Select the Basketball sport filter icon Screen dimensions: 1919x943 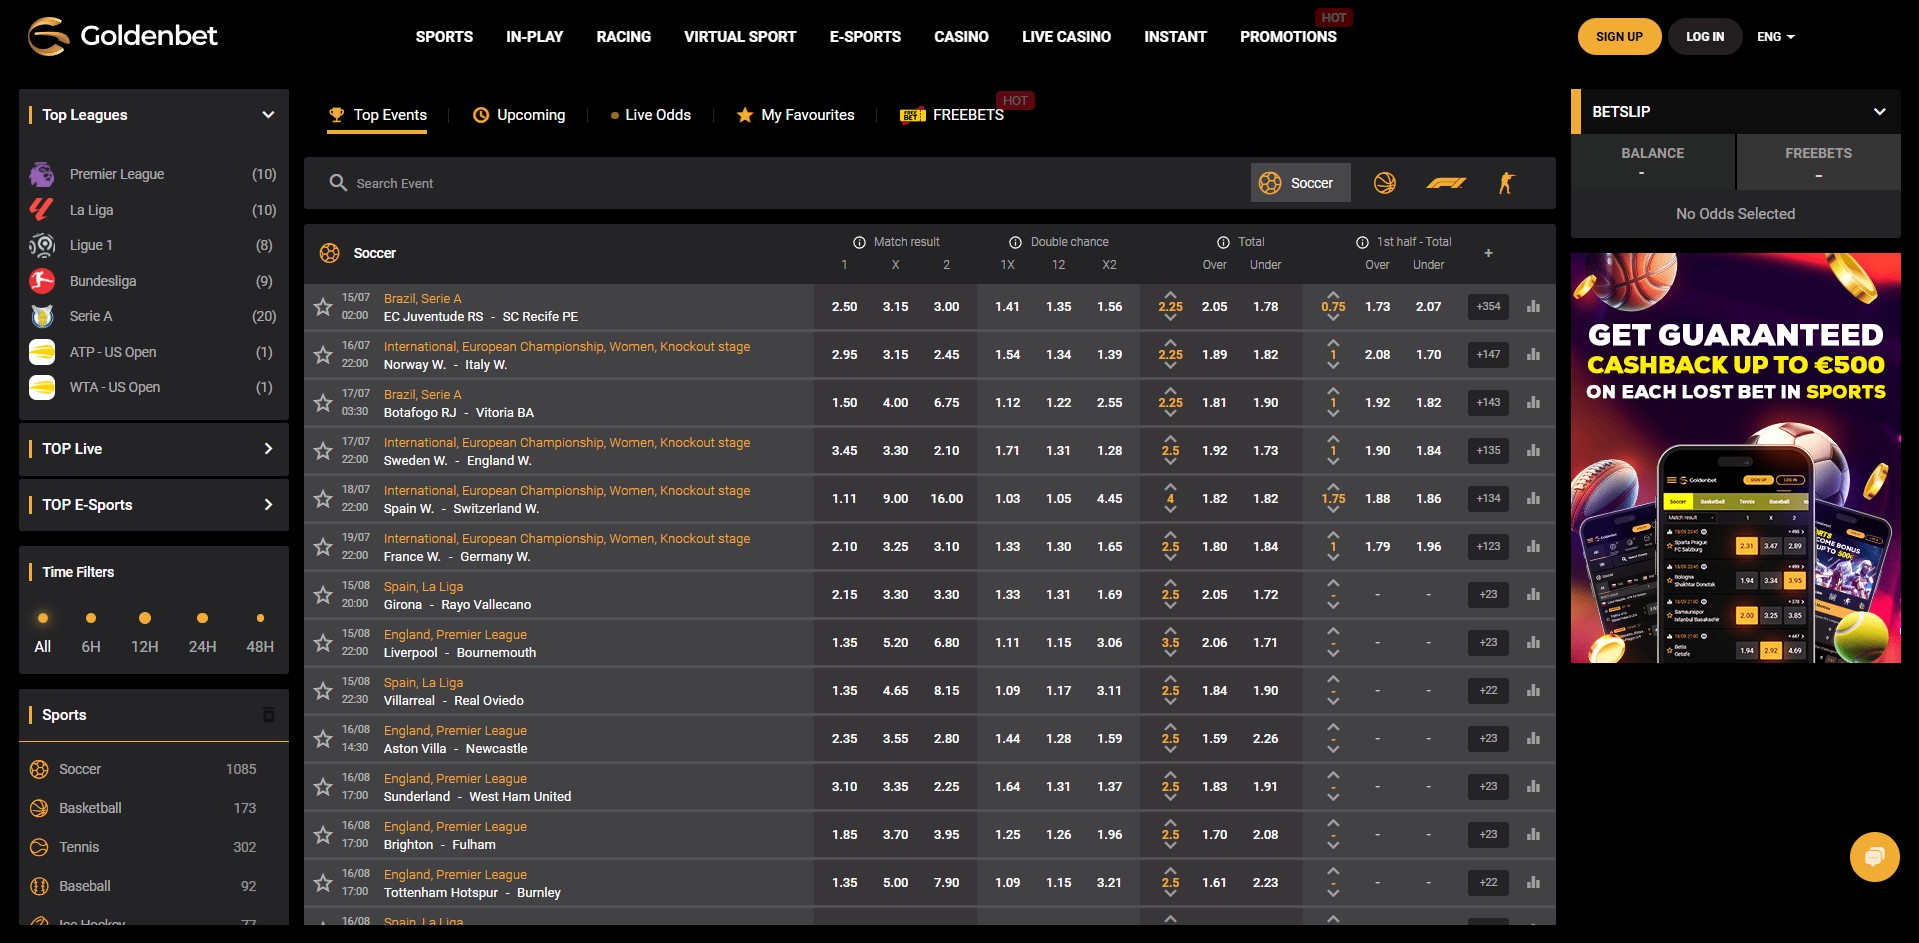(1388, 182)
